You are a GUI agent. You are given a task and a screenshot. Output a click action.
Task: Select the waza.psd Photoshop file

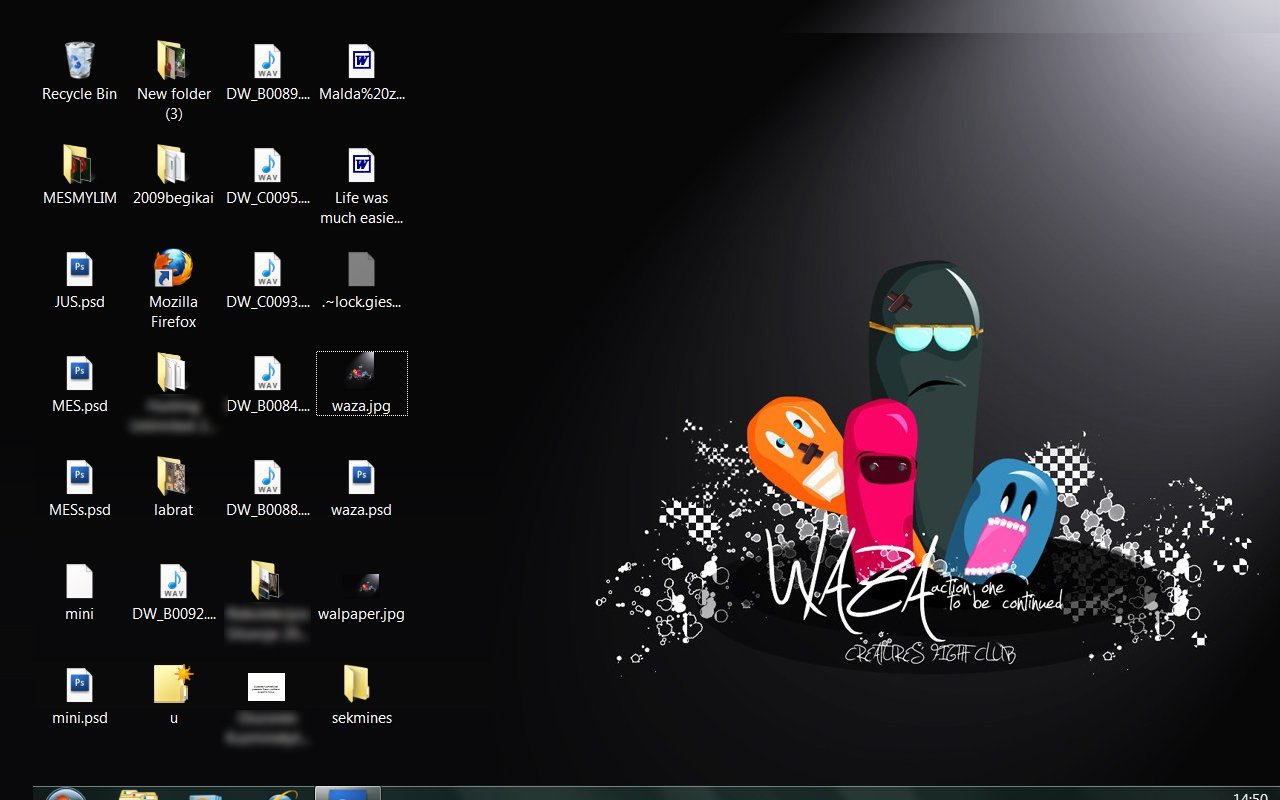[361, 478]
